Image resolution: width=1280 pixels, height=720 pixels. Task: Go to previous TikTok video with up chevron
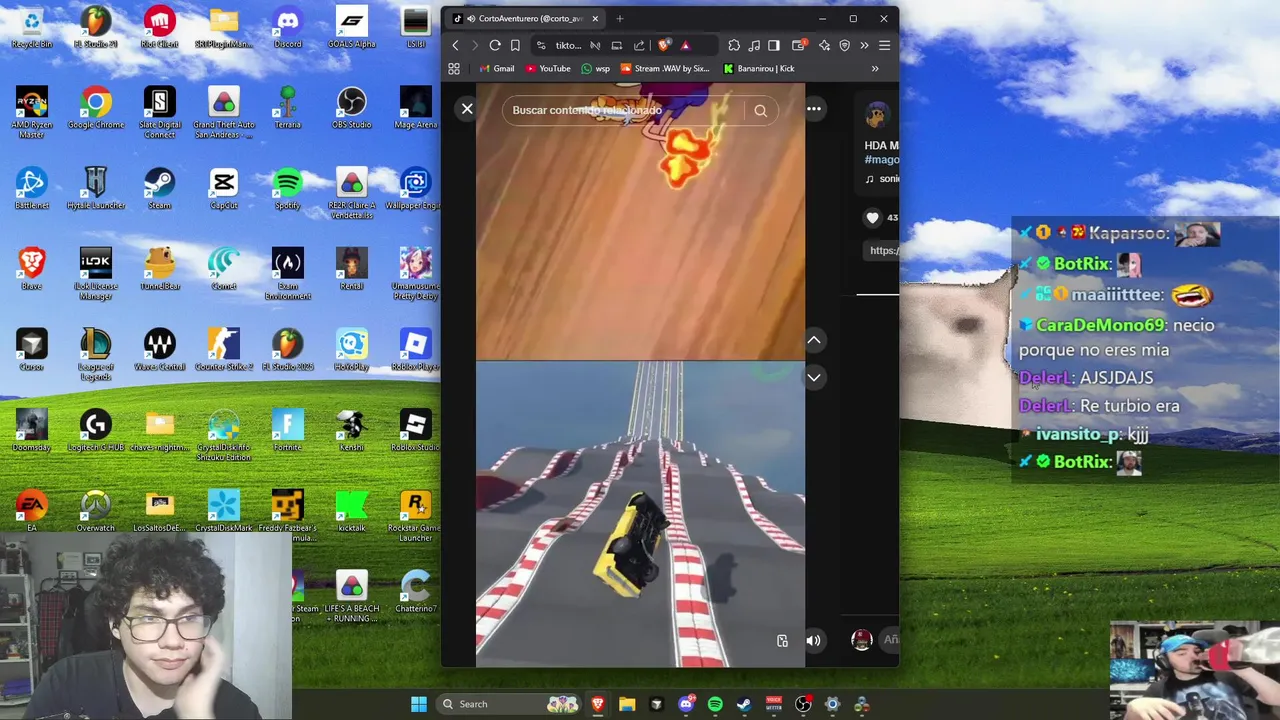click(x=814, y=341)
